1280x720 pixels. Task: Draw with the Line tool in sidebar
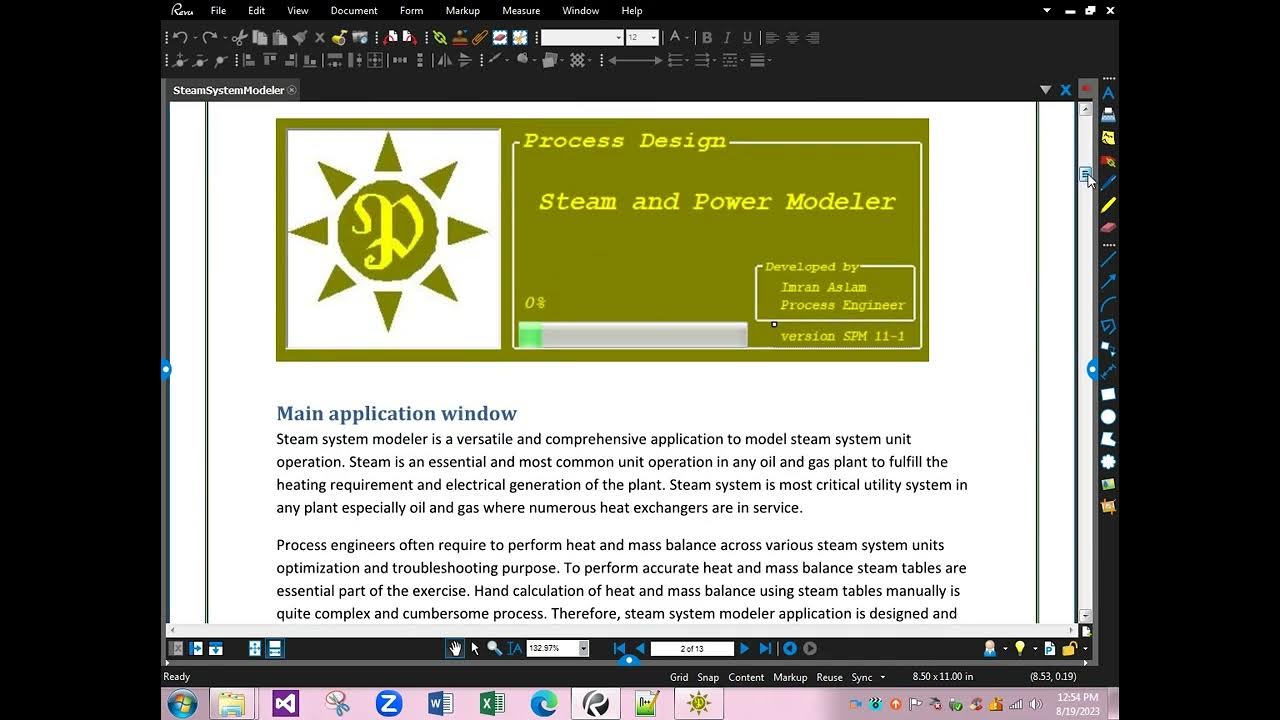[x=1108, y=260]
